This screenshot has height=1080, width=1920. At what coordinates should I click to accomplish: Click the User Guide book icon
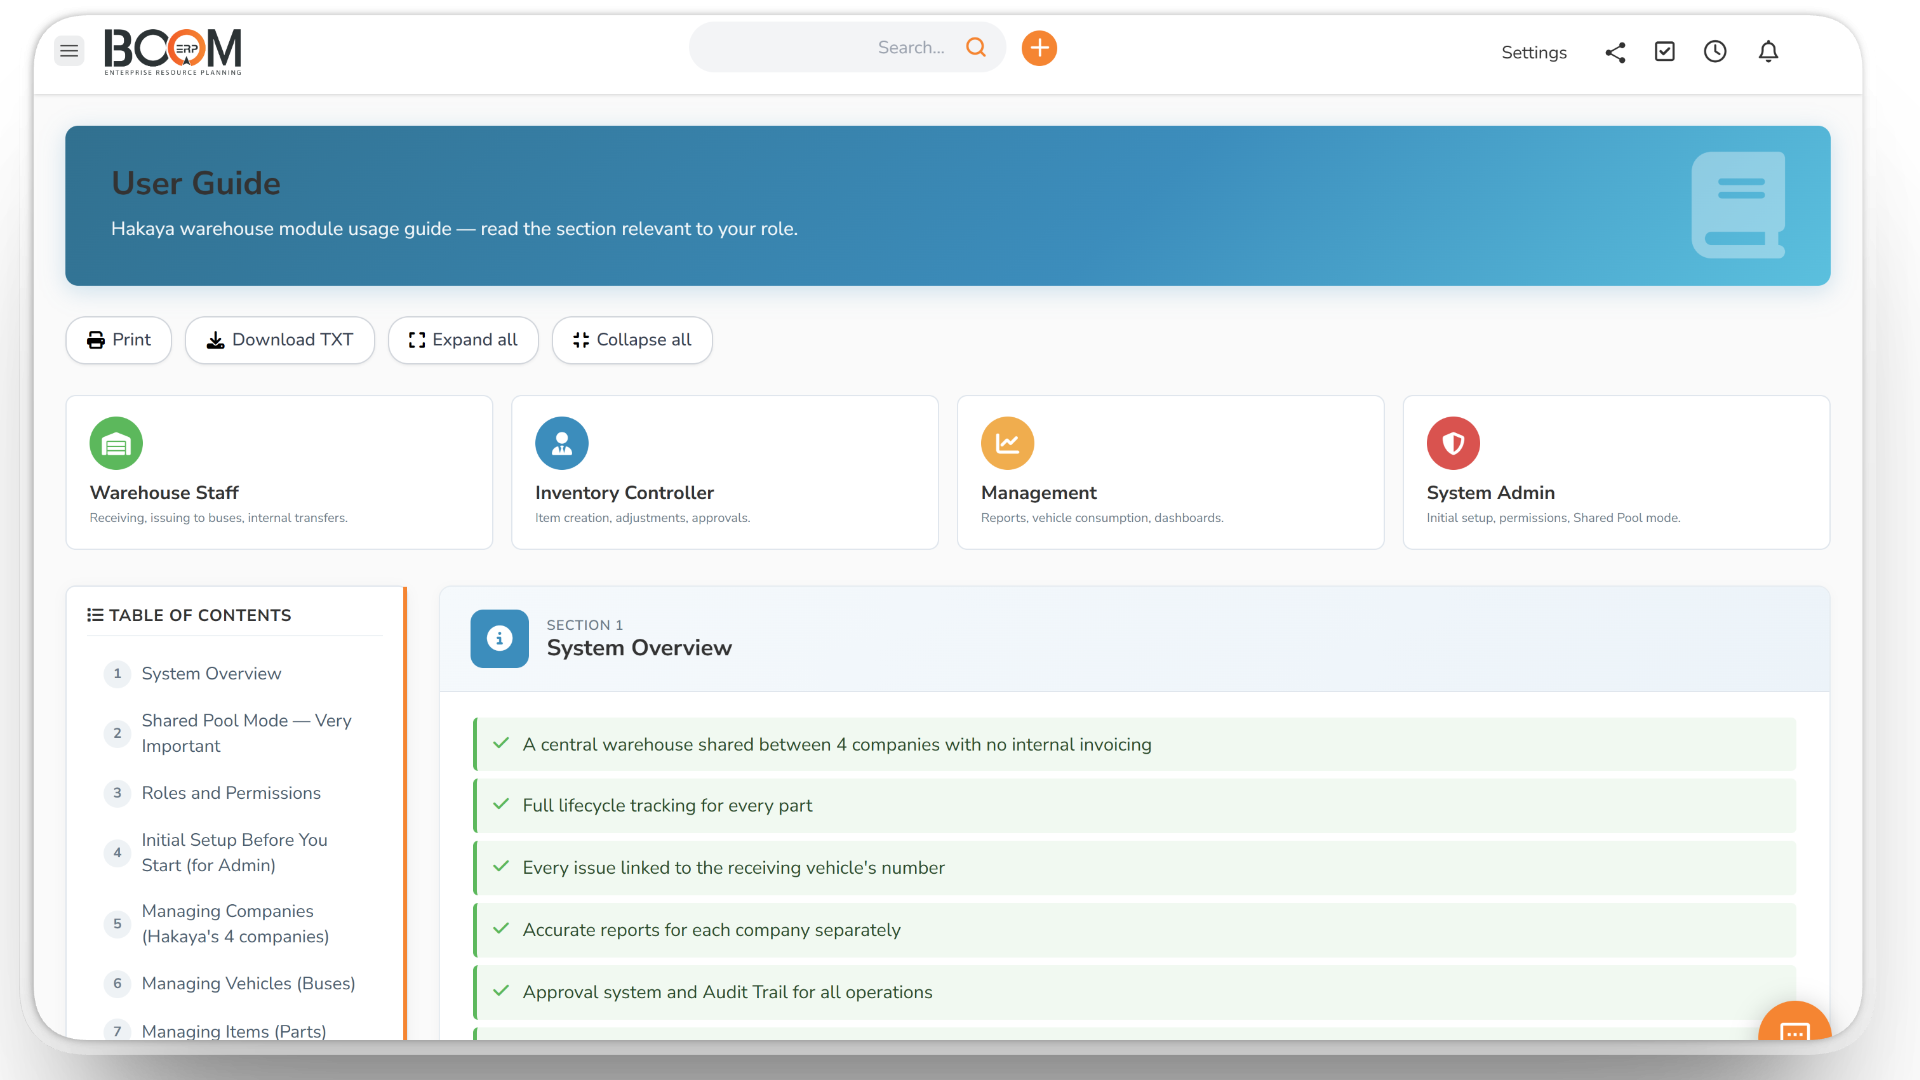pyautogui.click(x=1738, y=205)
